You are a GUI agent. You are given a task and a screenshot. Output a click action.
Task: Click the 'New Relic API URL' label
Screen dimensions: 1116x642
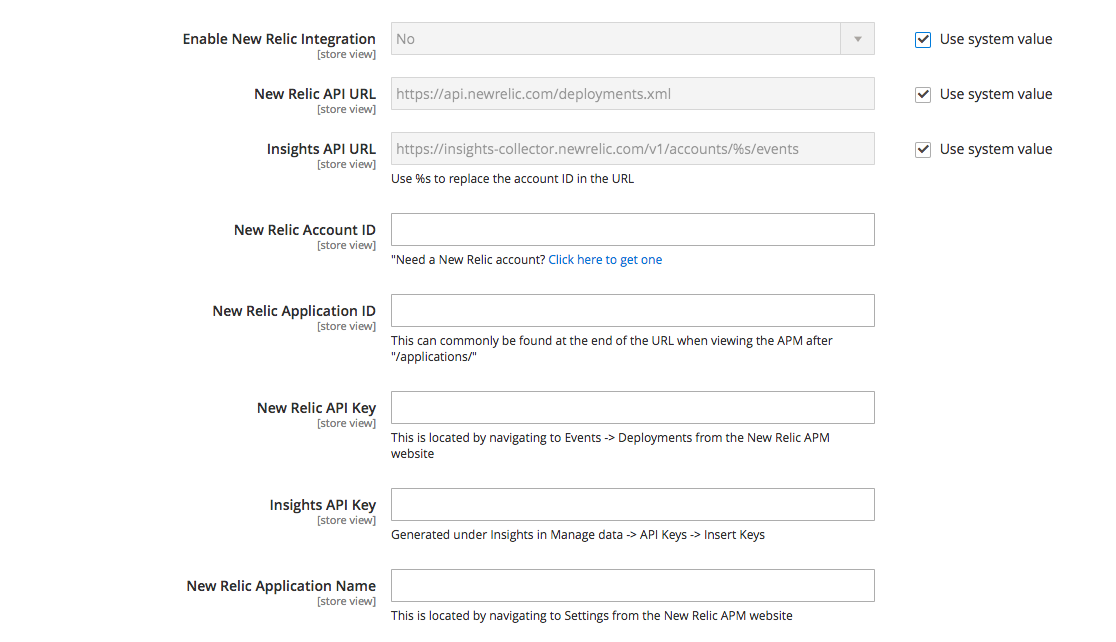(315, 94)
